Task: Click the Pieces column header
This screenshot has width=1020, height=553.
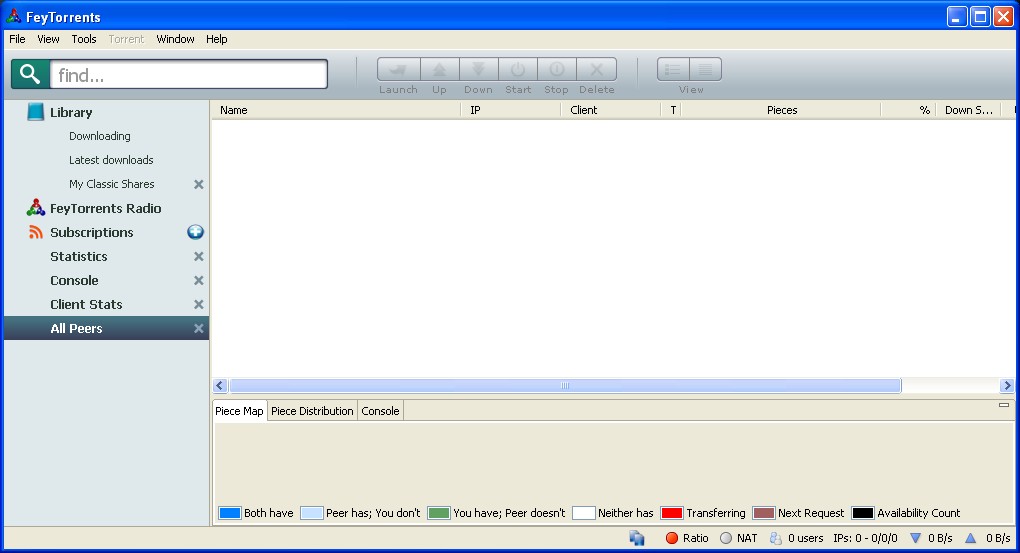Action: point(781,110)
